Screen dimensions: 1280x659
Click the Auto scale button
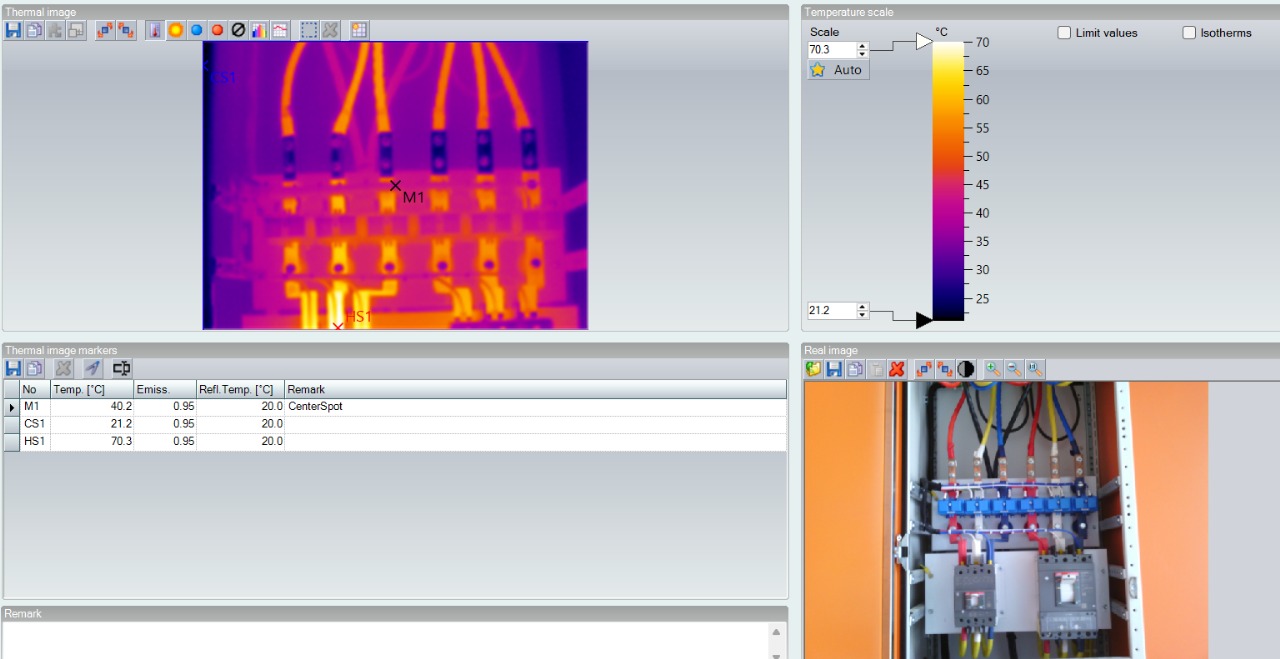(x=837, y=70)
